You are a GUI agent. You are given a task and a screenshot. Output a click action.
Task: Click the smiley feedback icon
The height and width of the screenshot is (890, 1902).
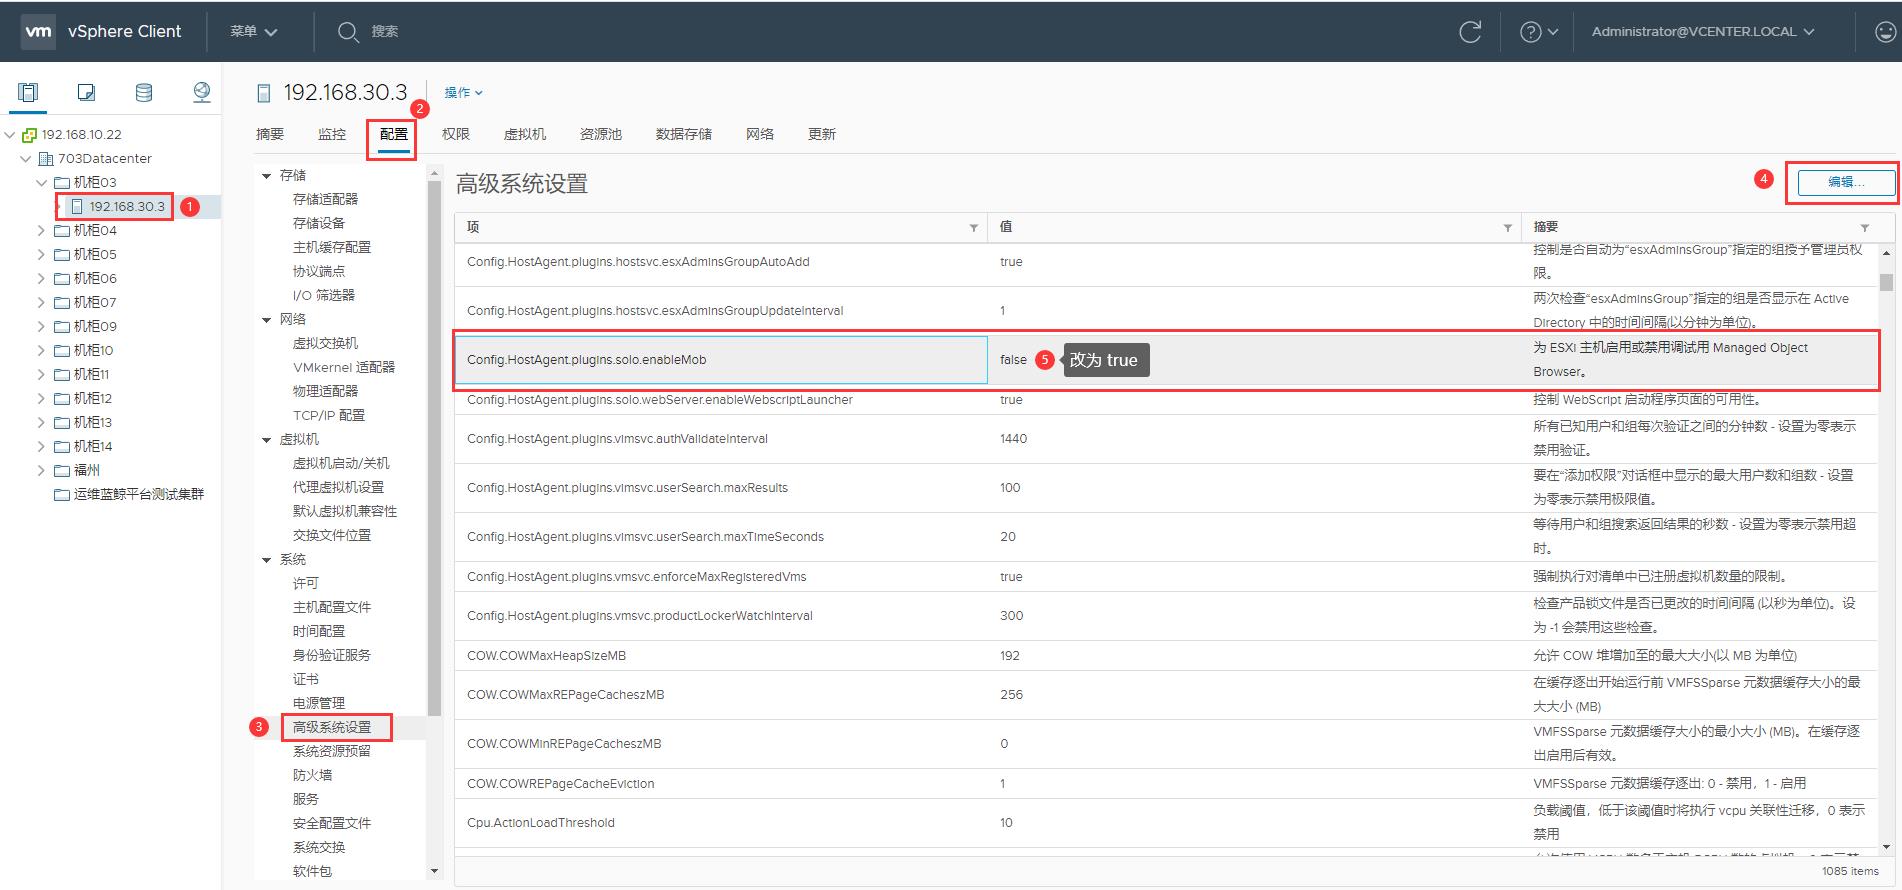tap(1885, 32)
